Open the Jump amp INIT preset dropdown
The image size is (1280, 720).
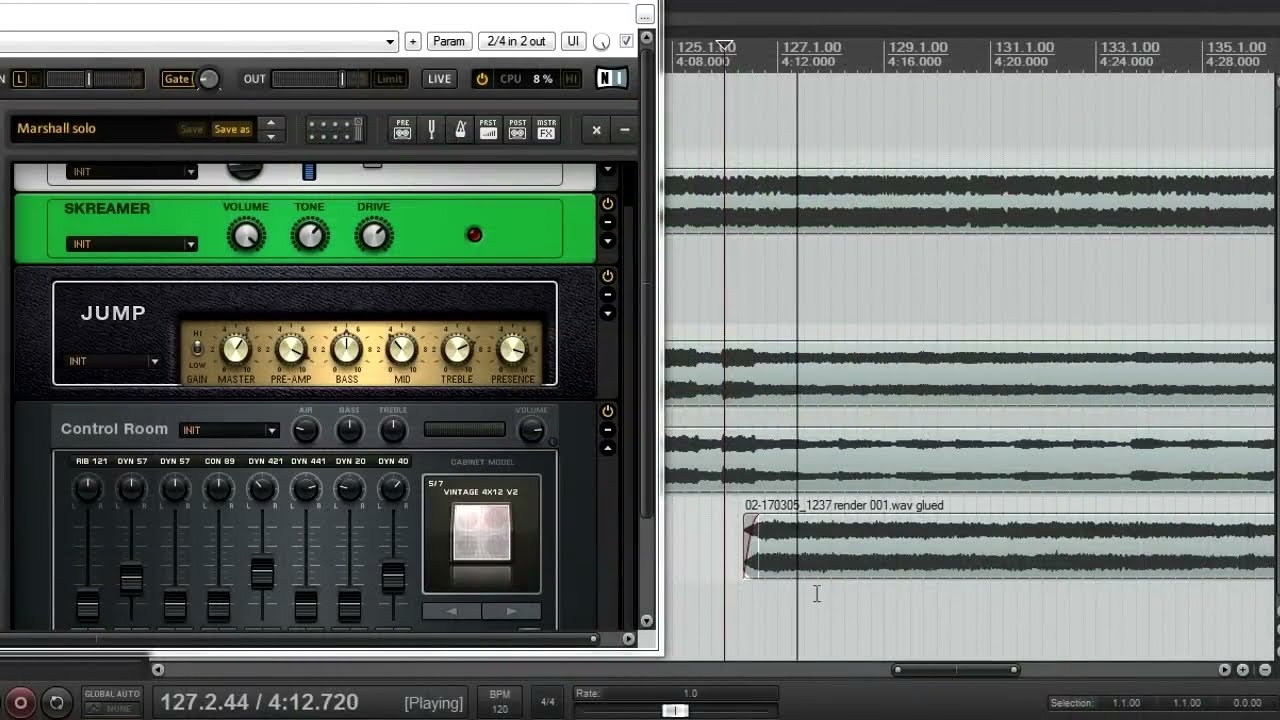(114, 361)
